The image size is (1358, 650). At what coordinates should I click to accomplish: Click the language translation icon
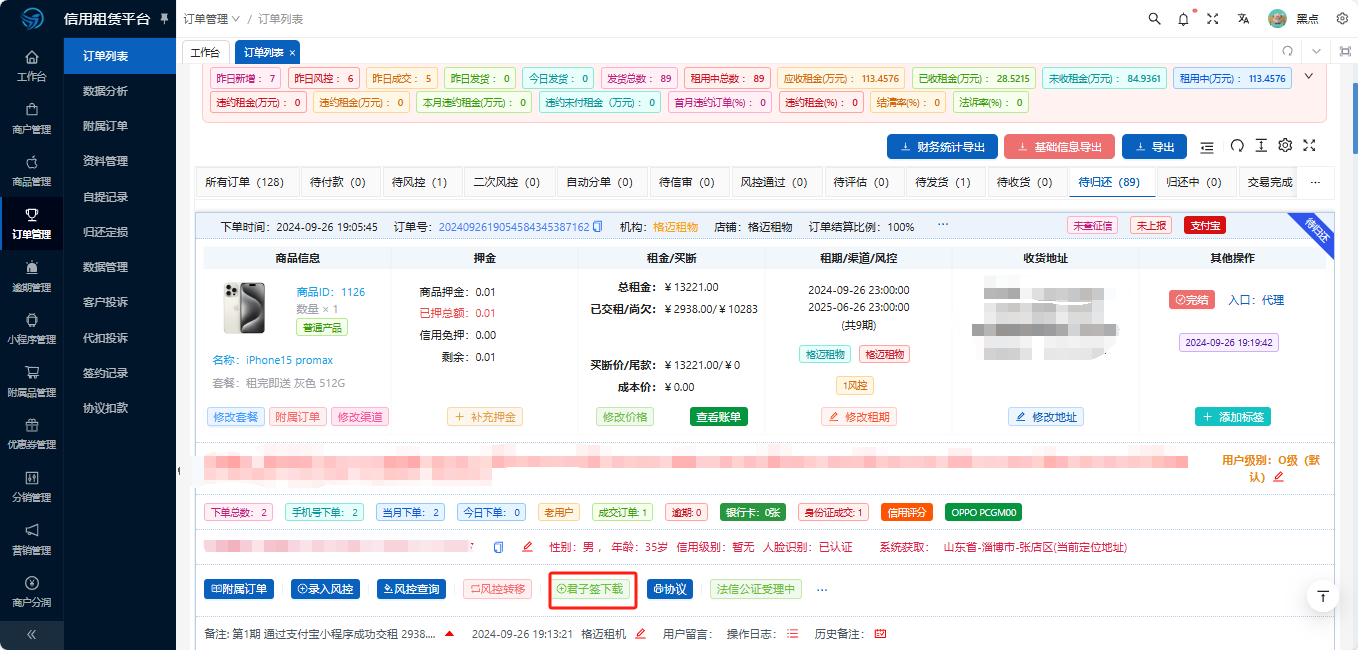tap(1243, 19)
